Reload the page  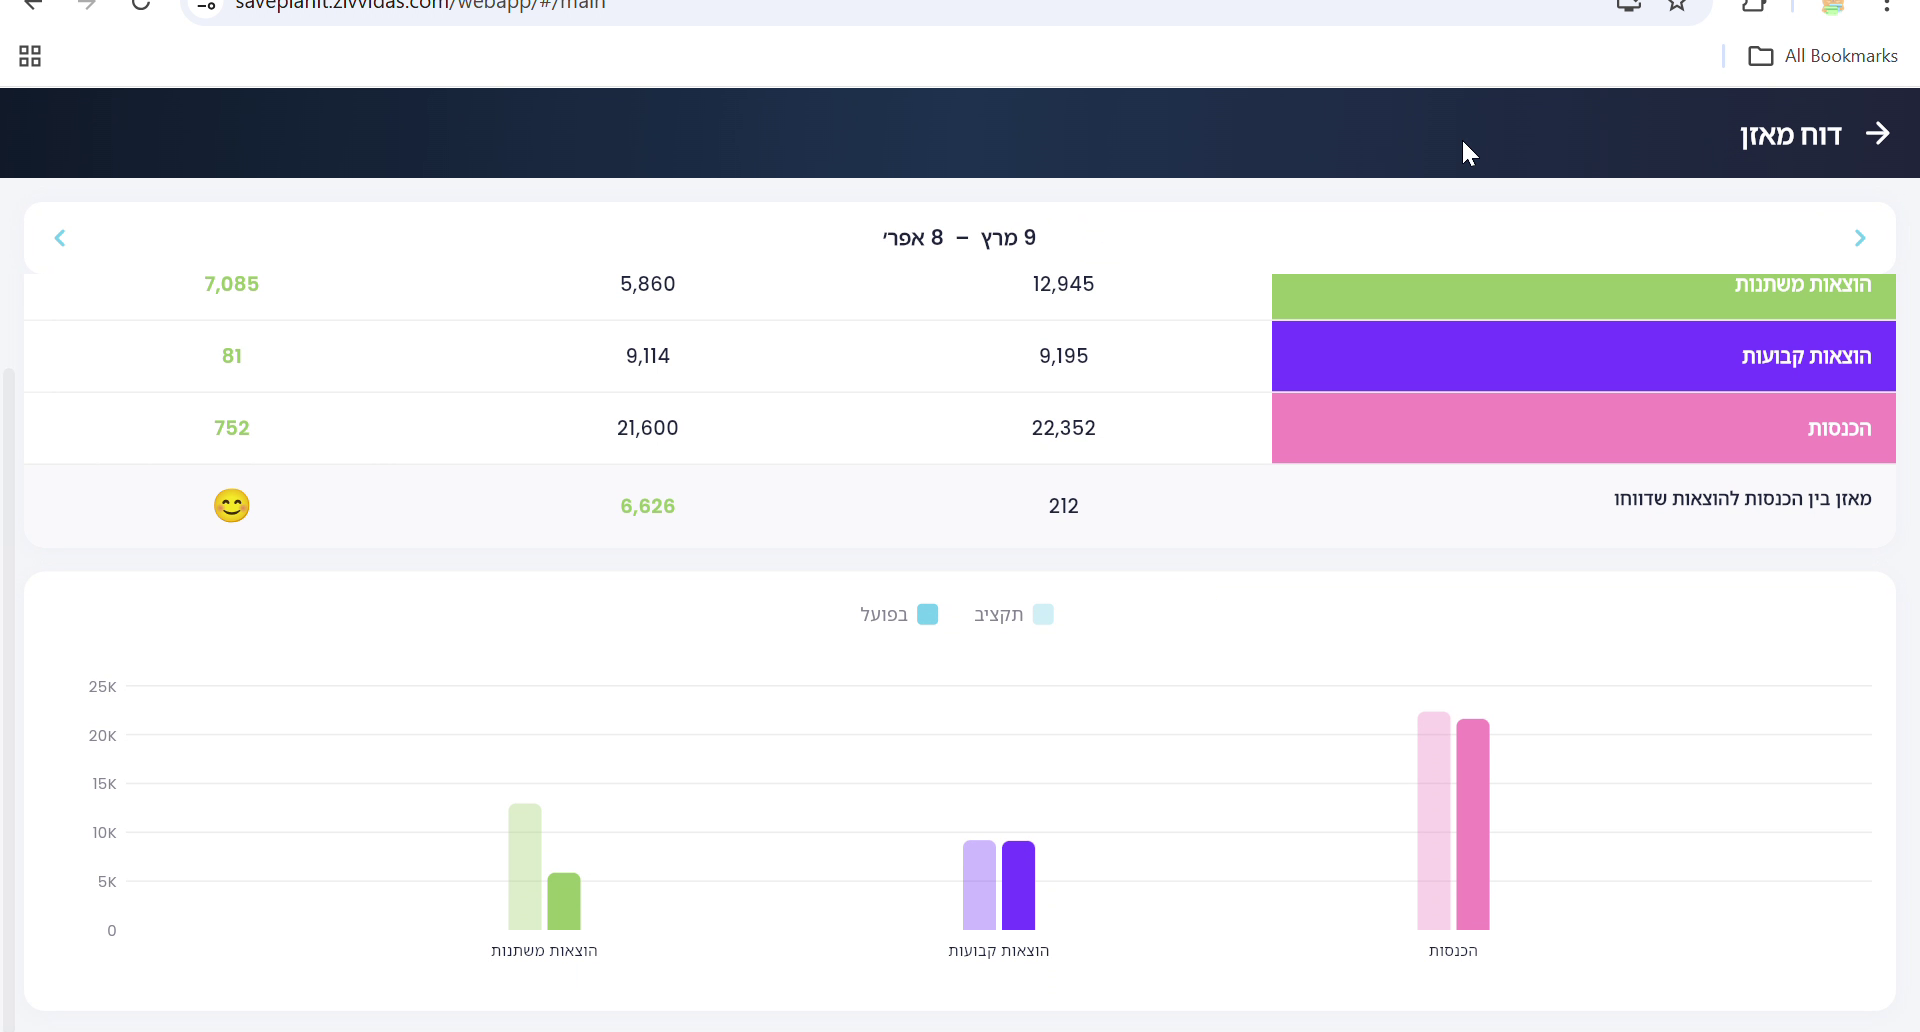tap(141, 5)
